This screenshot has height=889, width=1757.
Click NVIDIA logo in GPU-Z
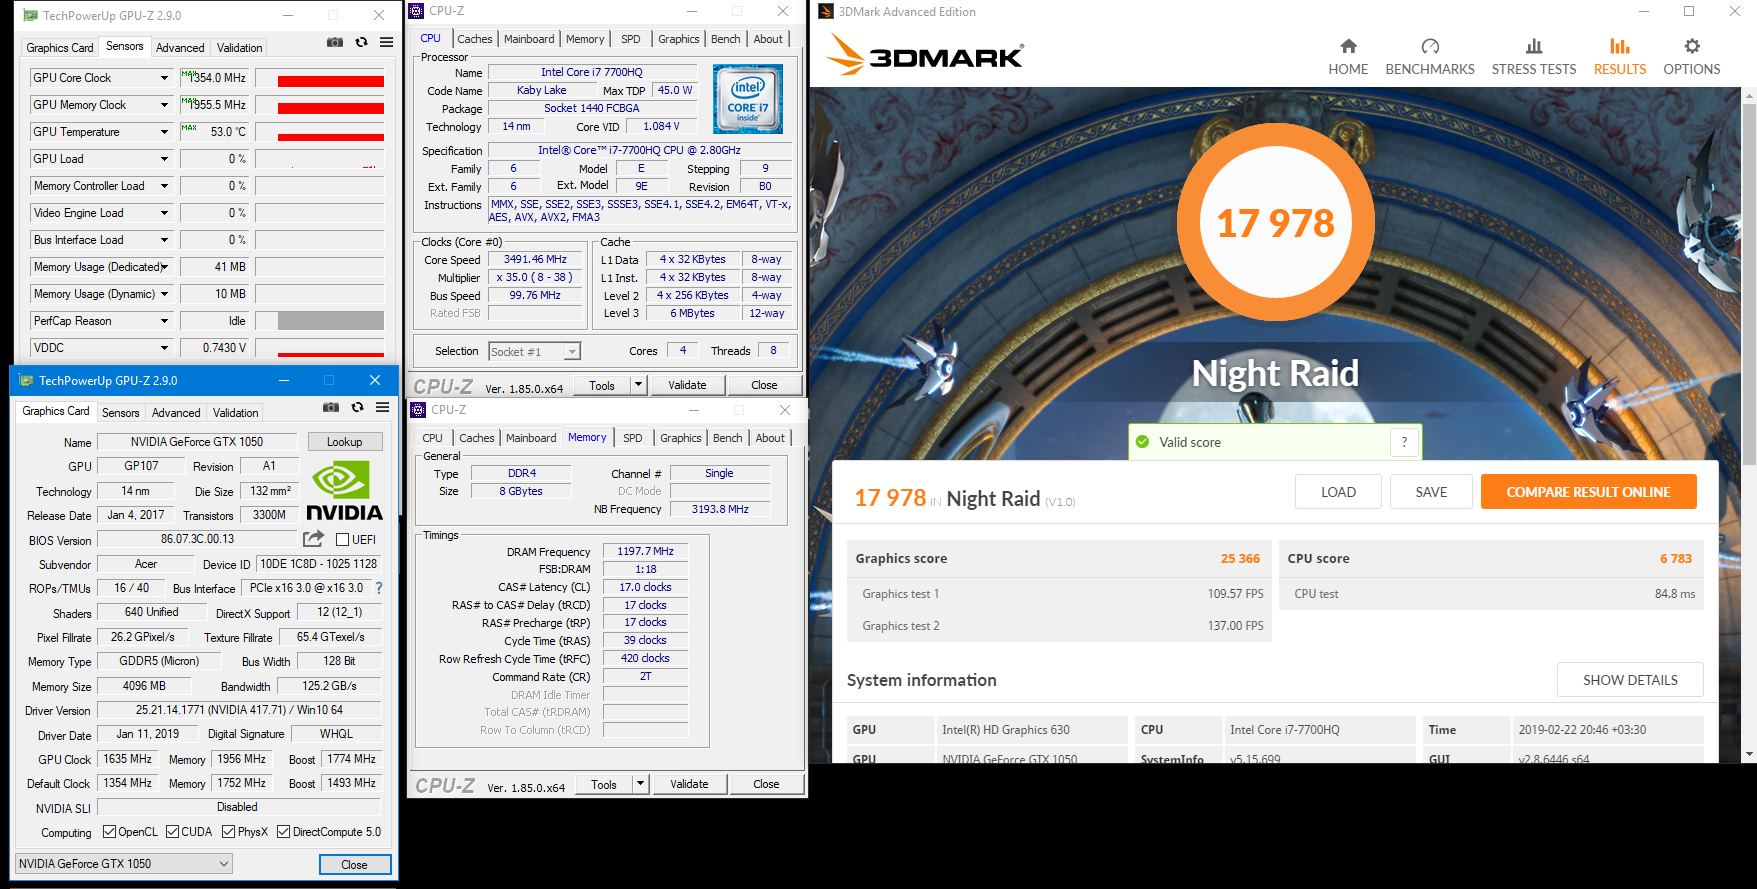(x=344, y=490)
